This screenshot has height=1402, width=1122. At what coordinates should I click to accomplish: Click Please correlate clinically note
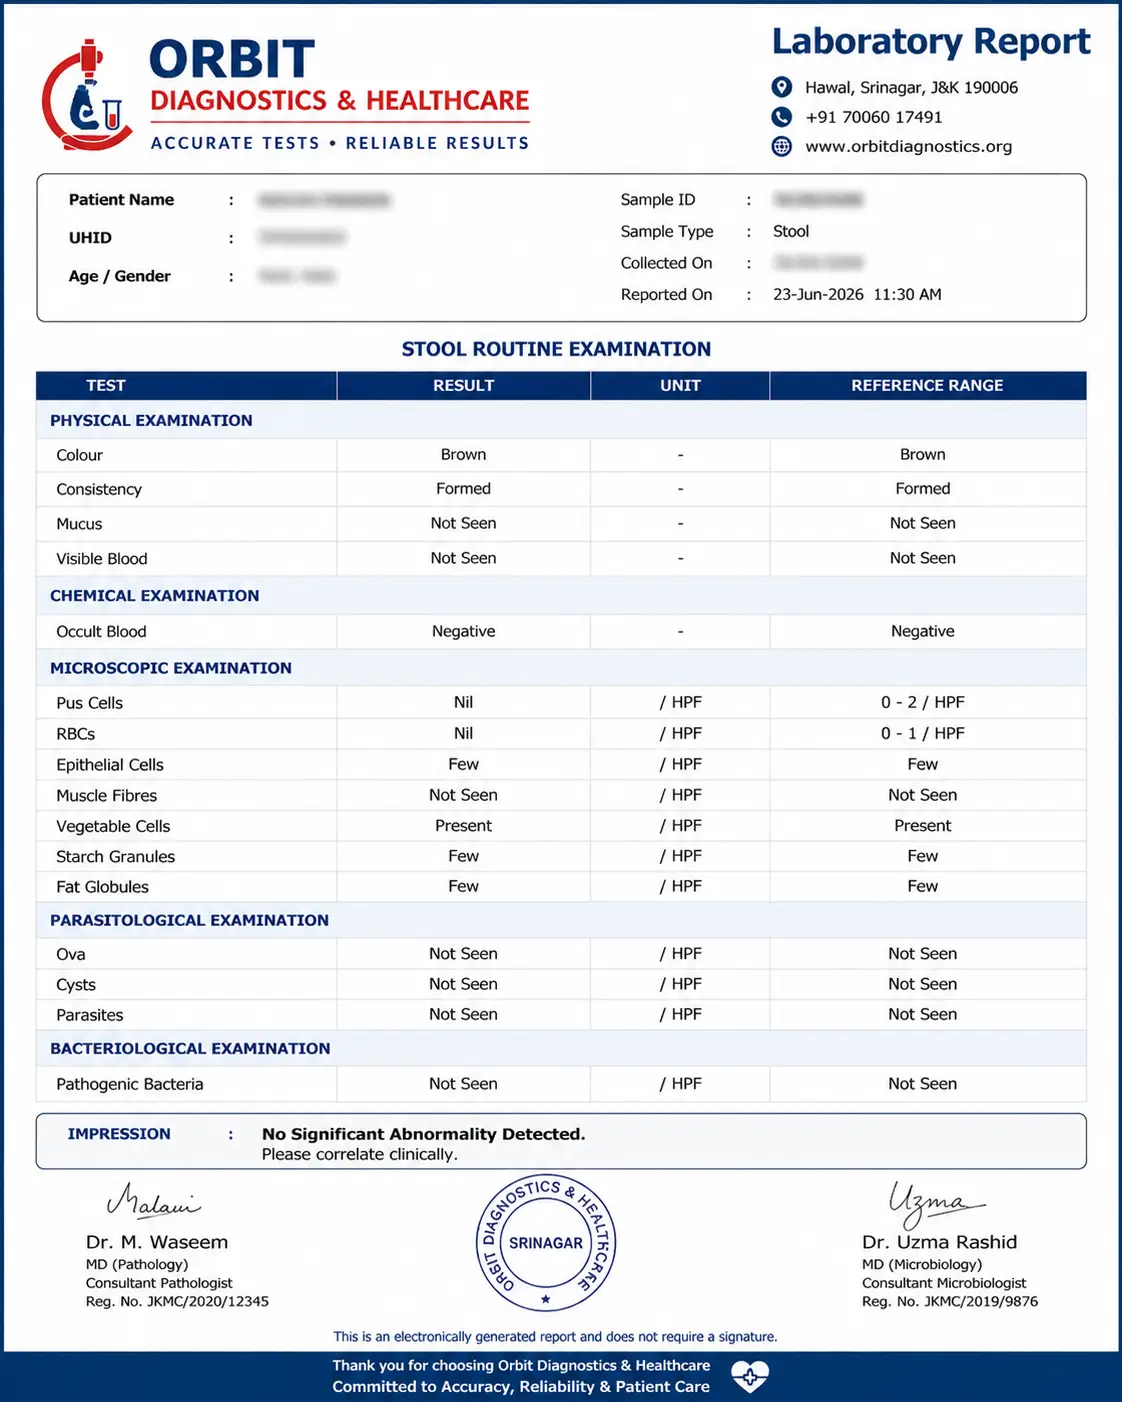pos(359,1154)
